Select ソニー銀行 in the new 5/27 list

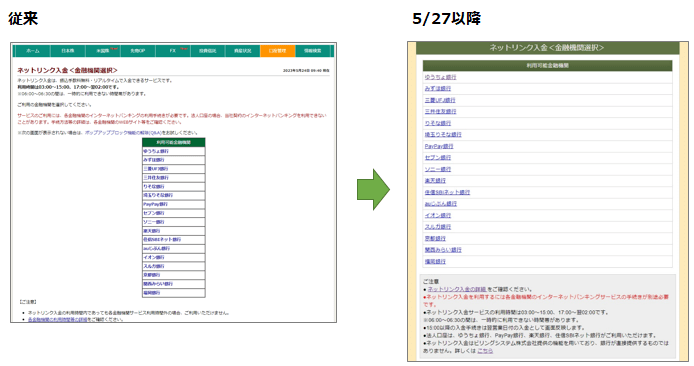pyautogui.click(x=438, y=170)
